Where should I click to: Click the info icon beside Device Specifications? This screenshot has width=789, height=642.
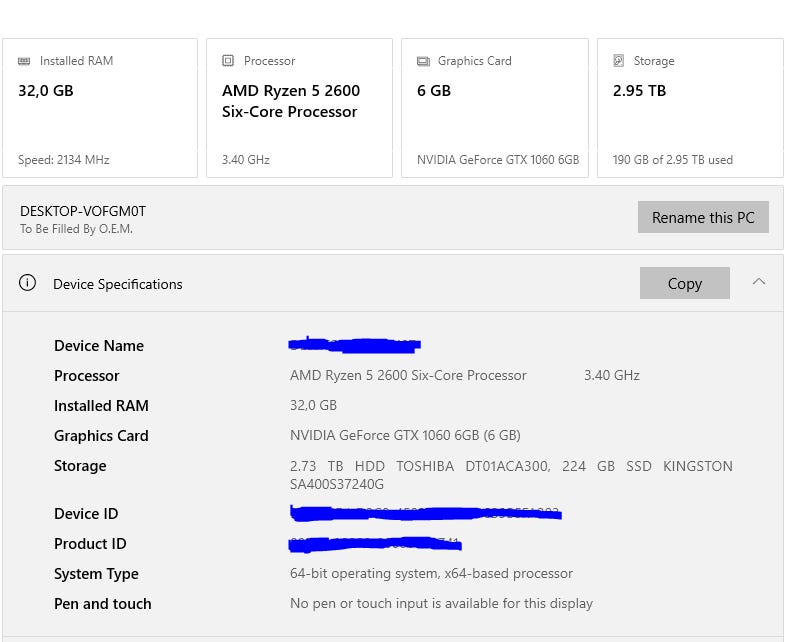tap(27, 283)
